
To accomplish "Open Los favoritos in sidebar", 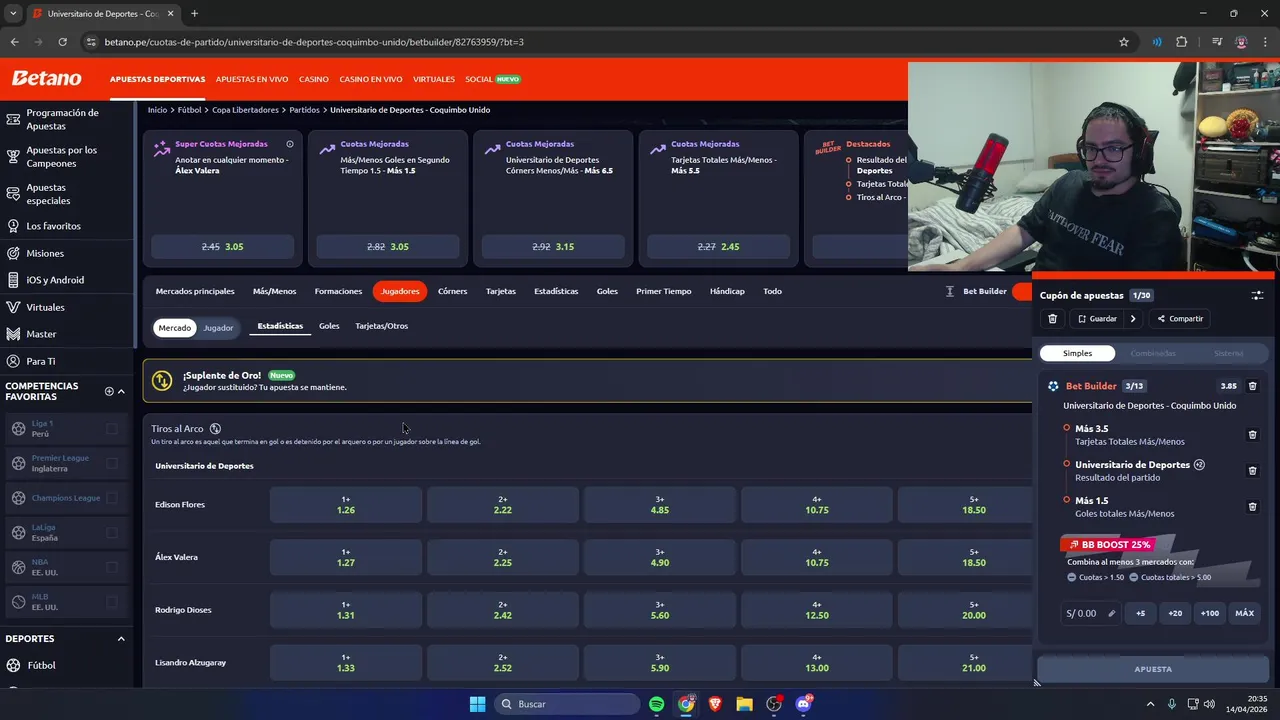I will pyautogui.click(x=53, y=226).
